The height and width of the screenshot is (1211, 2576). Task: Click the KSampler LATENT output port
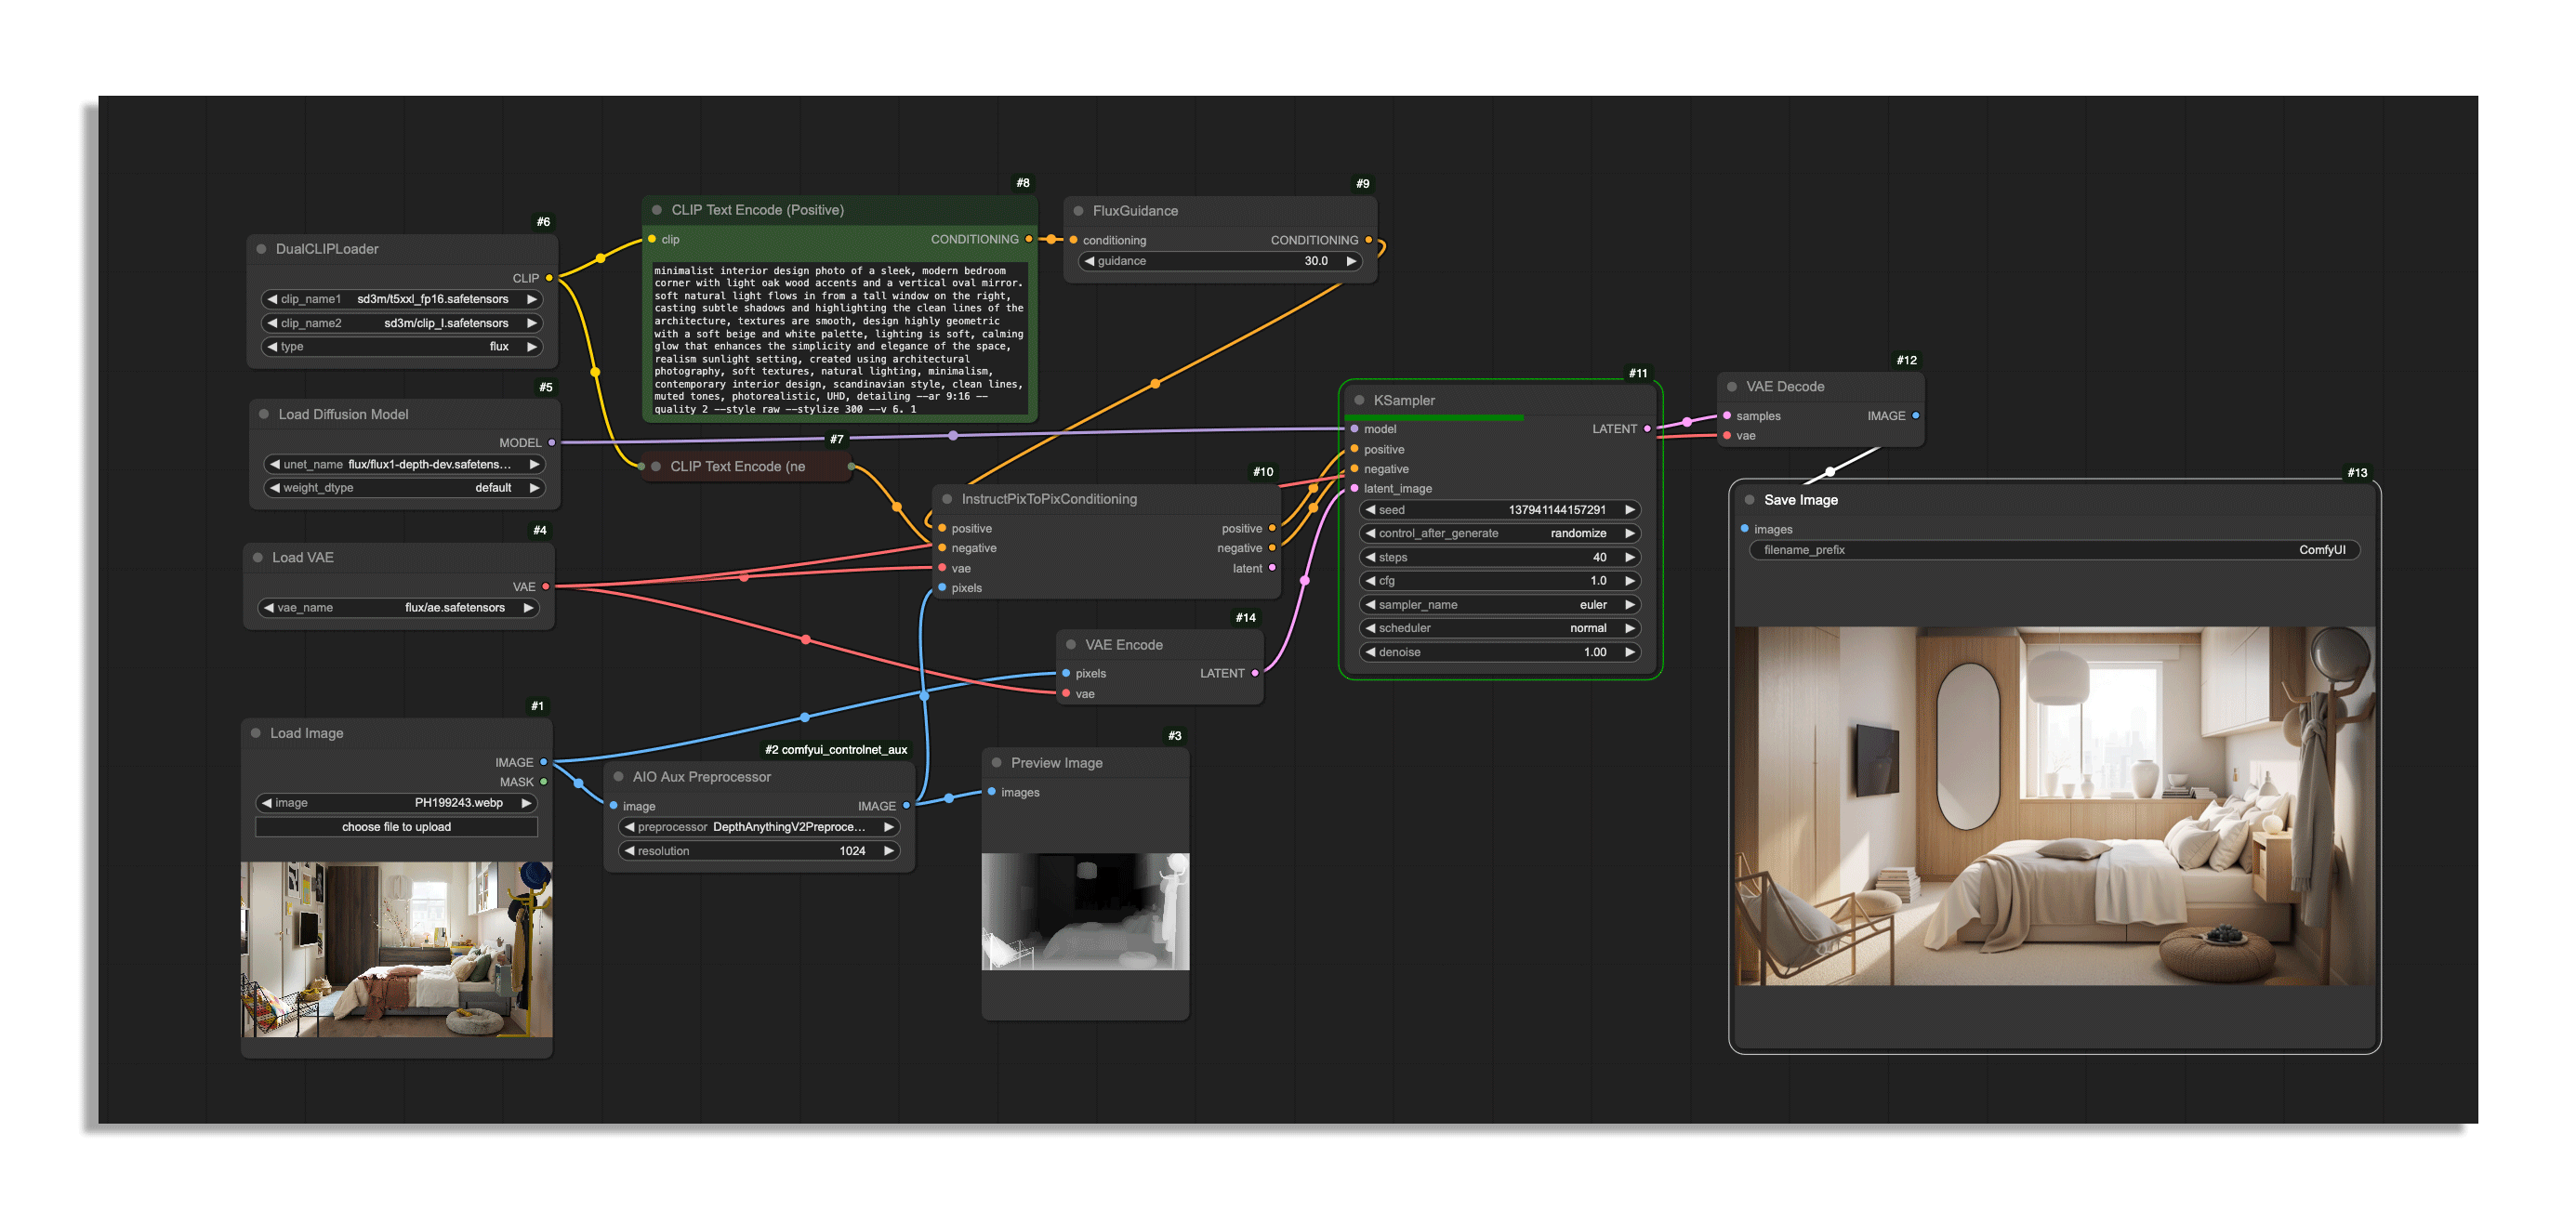(x=1647, y=429)
